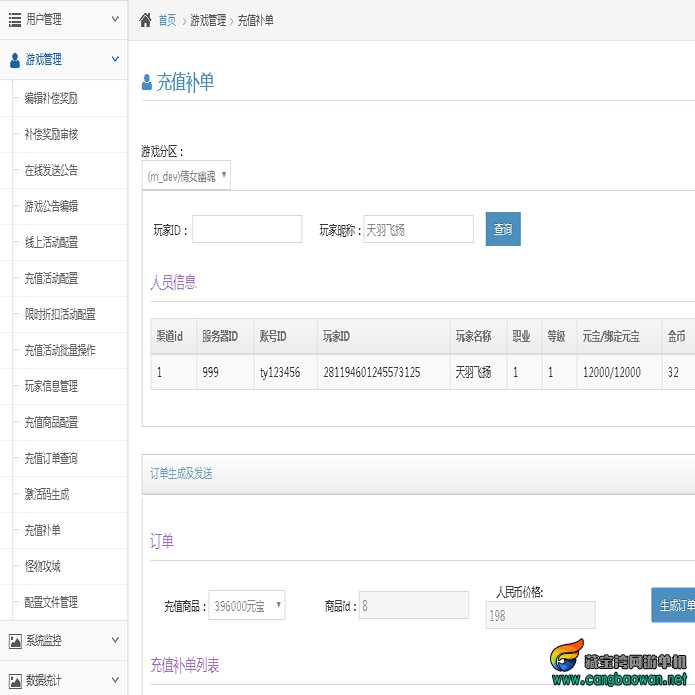Open 限时折扣活动配置 in sidebar
Viewport: 695px width, 695px height.
tap(60, 314)
